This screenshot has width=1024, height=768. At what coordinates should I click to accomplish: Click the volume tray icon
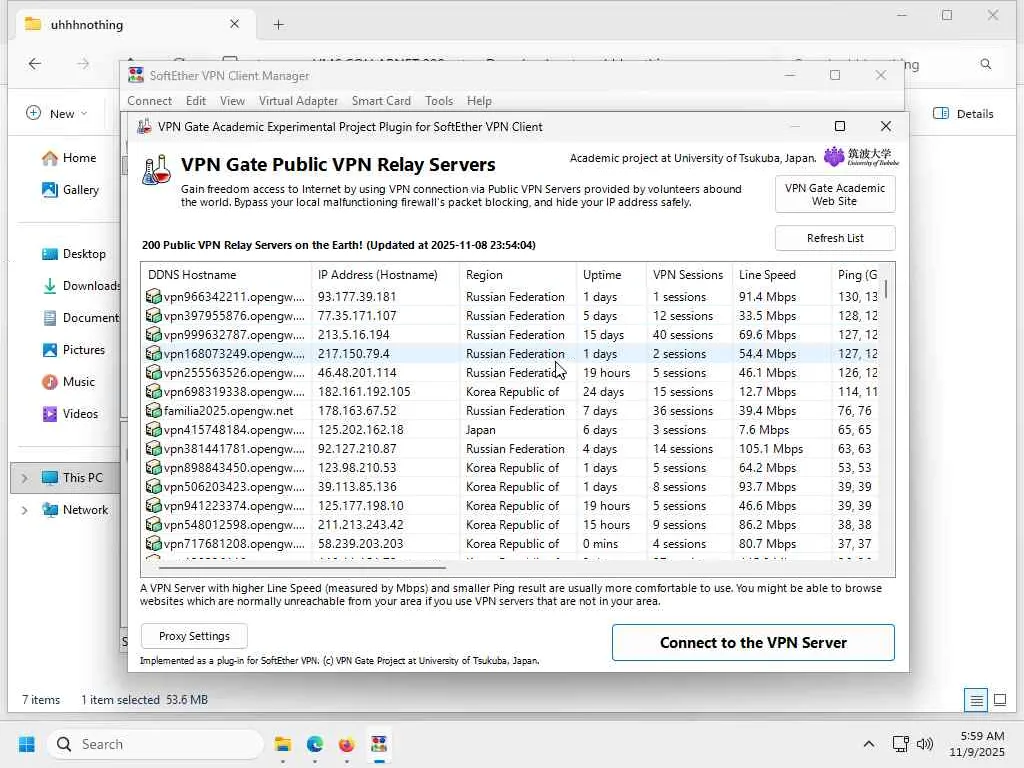pos(925,744)
